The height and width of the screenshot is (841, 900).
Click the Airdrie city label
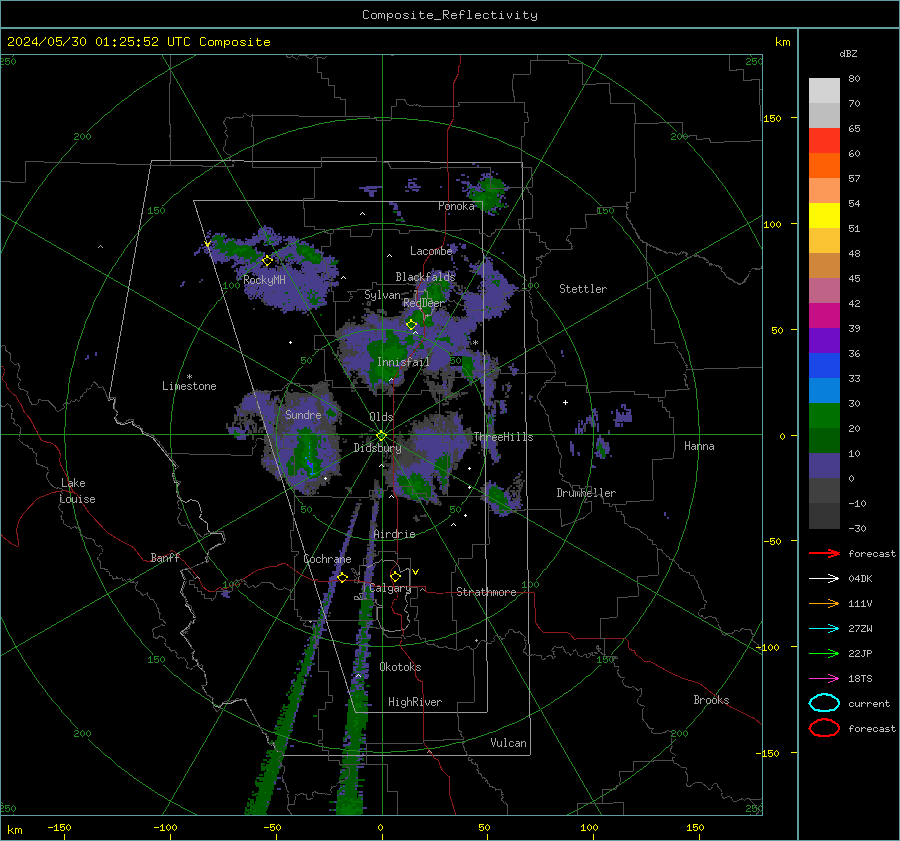(x=394, y=534)
